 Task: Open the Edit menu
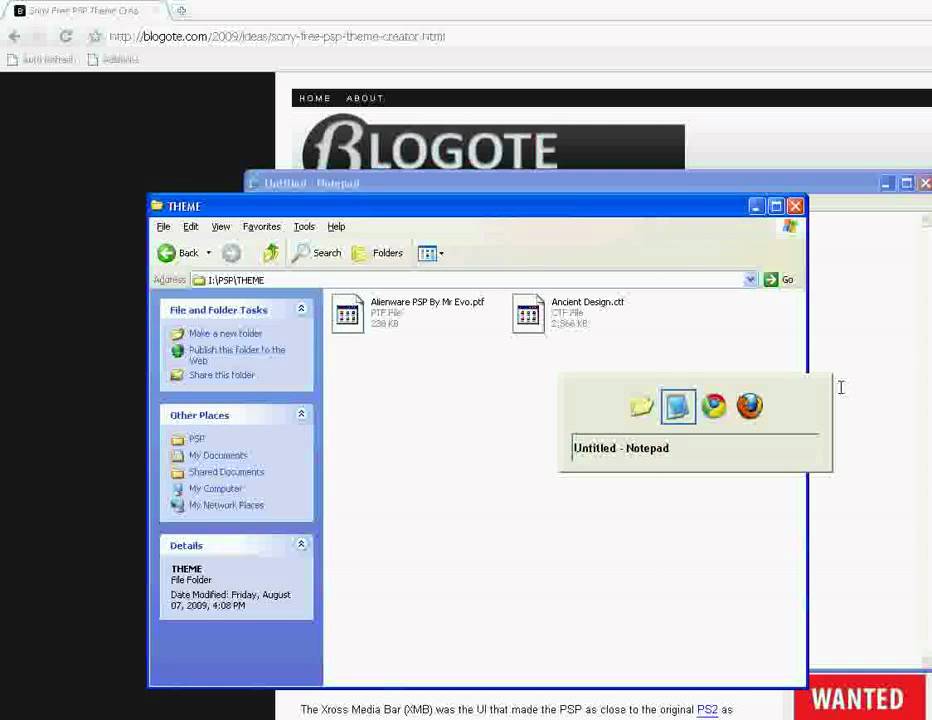pyautogui.click(x=191, y=227)
